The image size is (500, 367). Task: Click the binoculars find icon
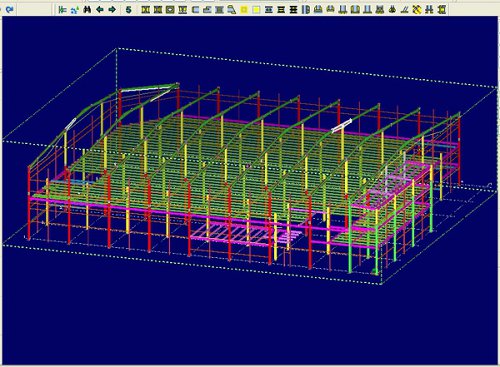click(87, 10)
